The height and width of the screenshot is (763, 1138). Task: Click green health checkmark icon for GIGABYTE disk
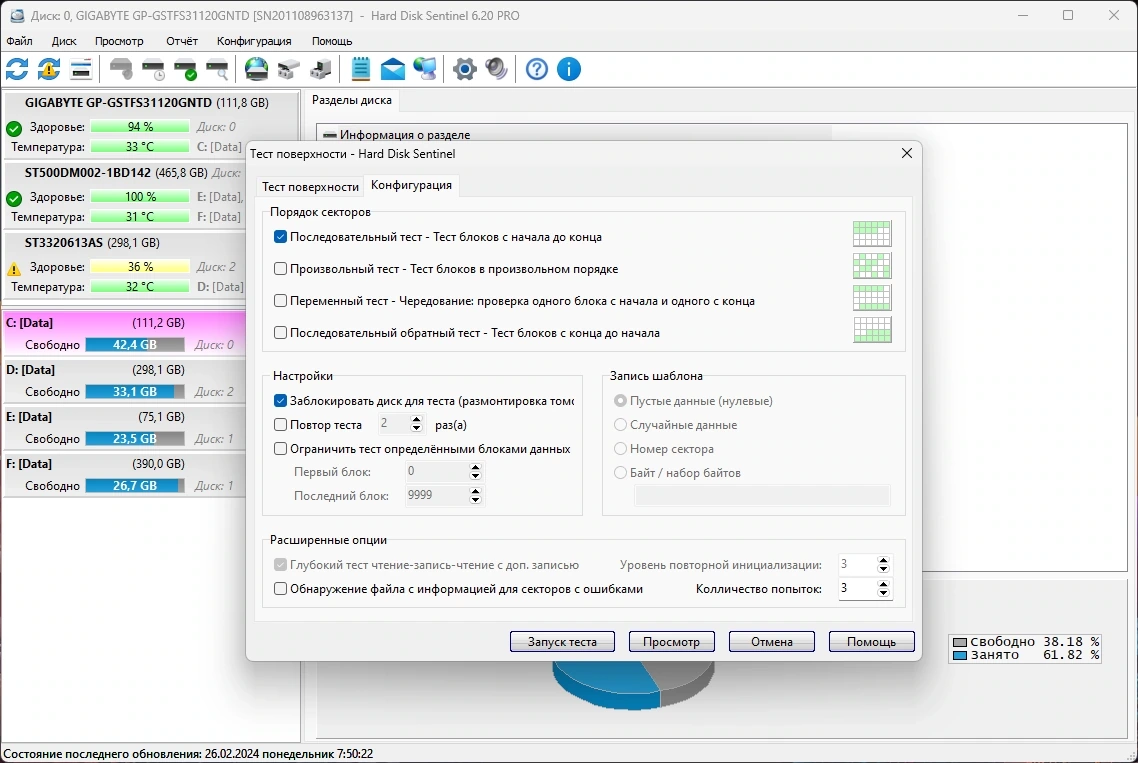point(14,128)
